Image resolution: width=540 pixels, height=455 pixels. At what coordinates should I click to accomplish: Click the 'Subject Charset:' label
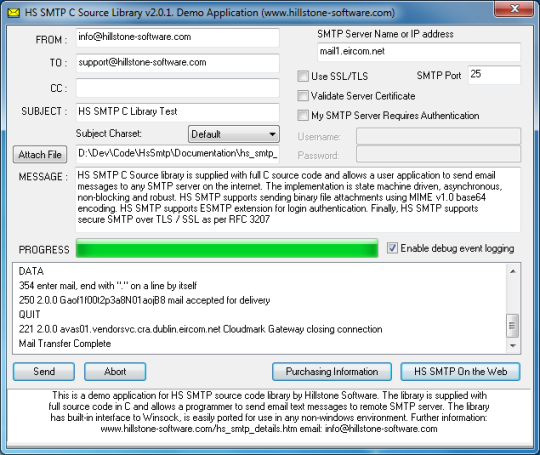pyautogui.click(x=108, y=133)
